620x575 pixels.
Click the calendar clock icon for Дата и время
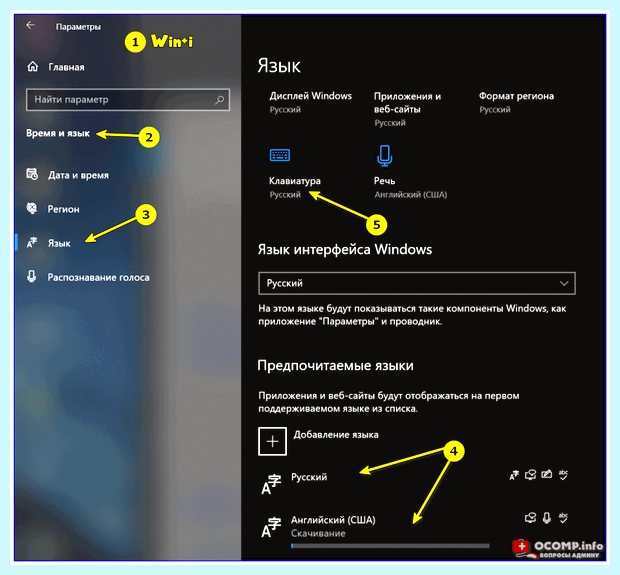[x=32, y=174]
